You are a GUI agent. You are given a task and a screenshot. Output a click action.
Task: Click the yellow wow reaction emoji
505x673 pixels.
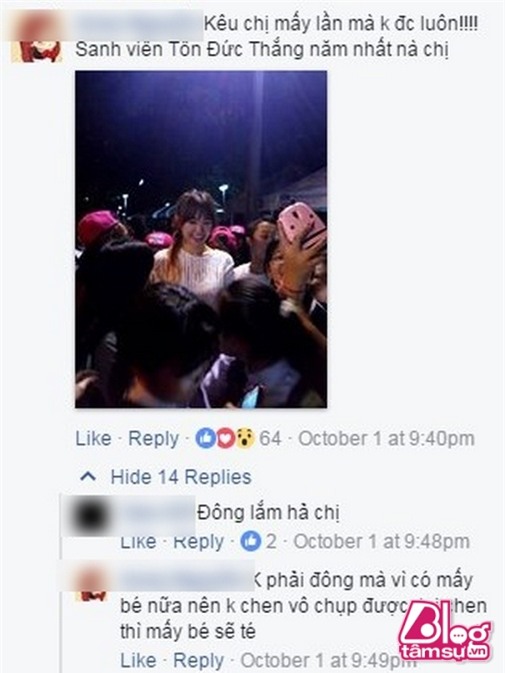point(245,438)
